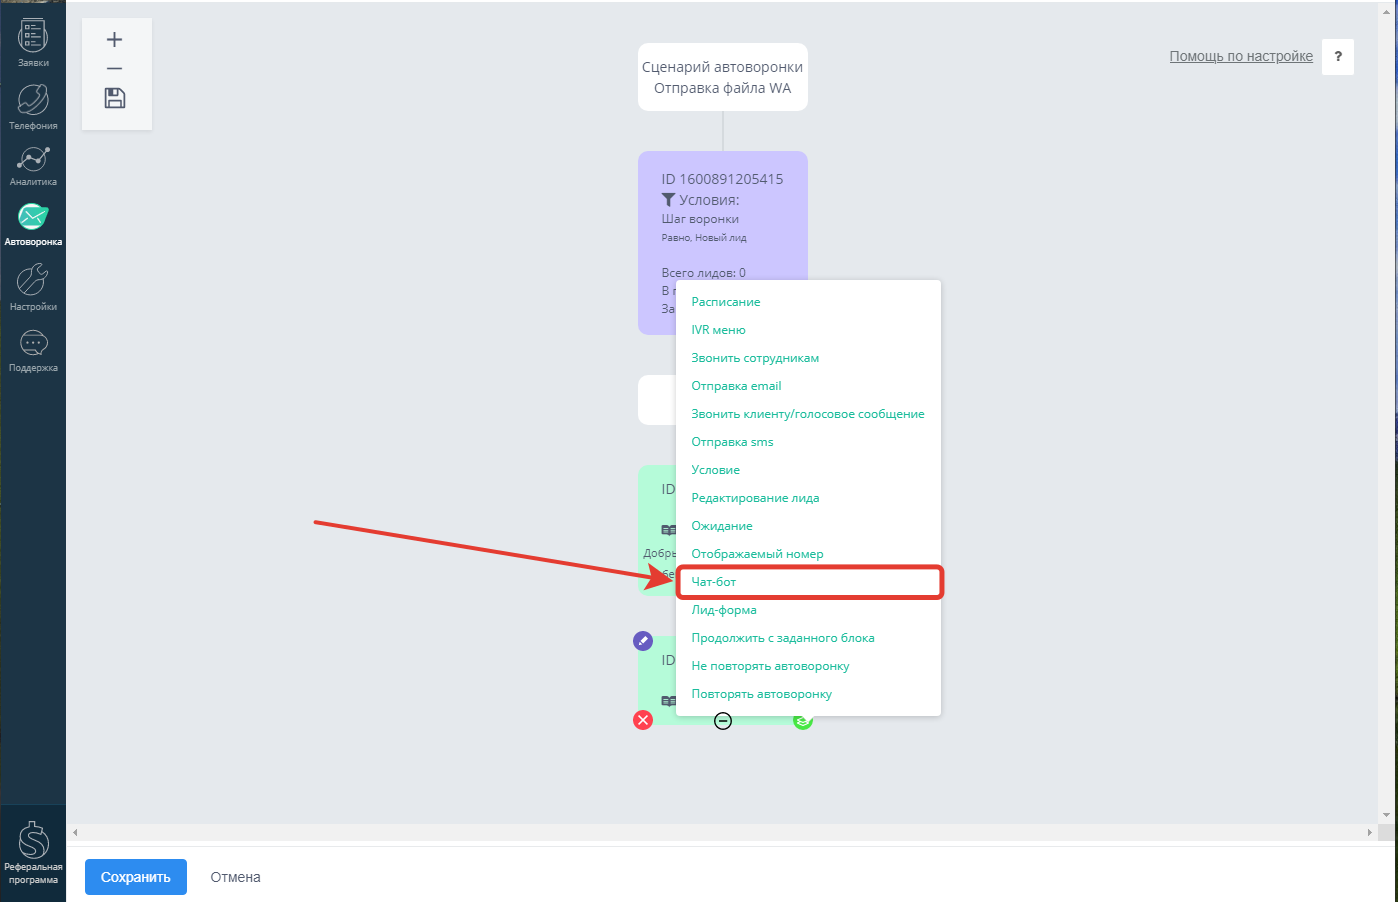Choose Ожидание from the block menu
Viewport: 1398px width, 902px height.
pos(722,526)
